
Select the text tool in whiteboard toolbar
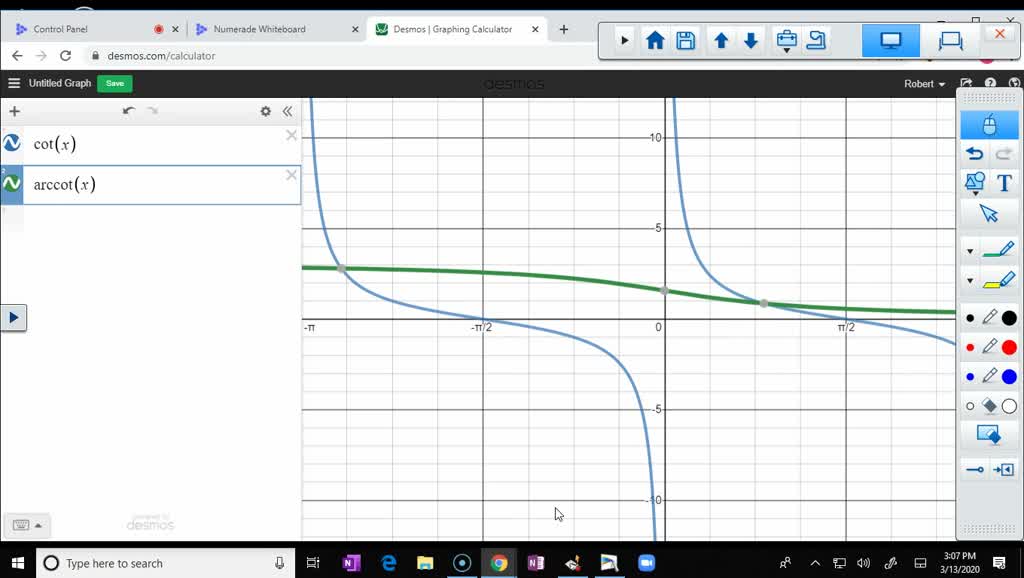(1005, 183)
